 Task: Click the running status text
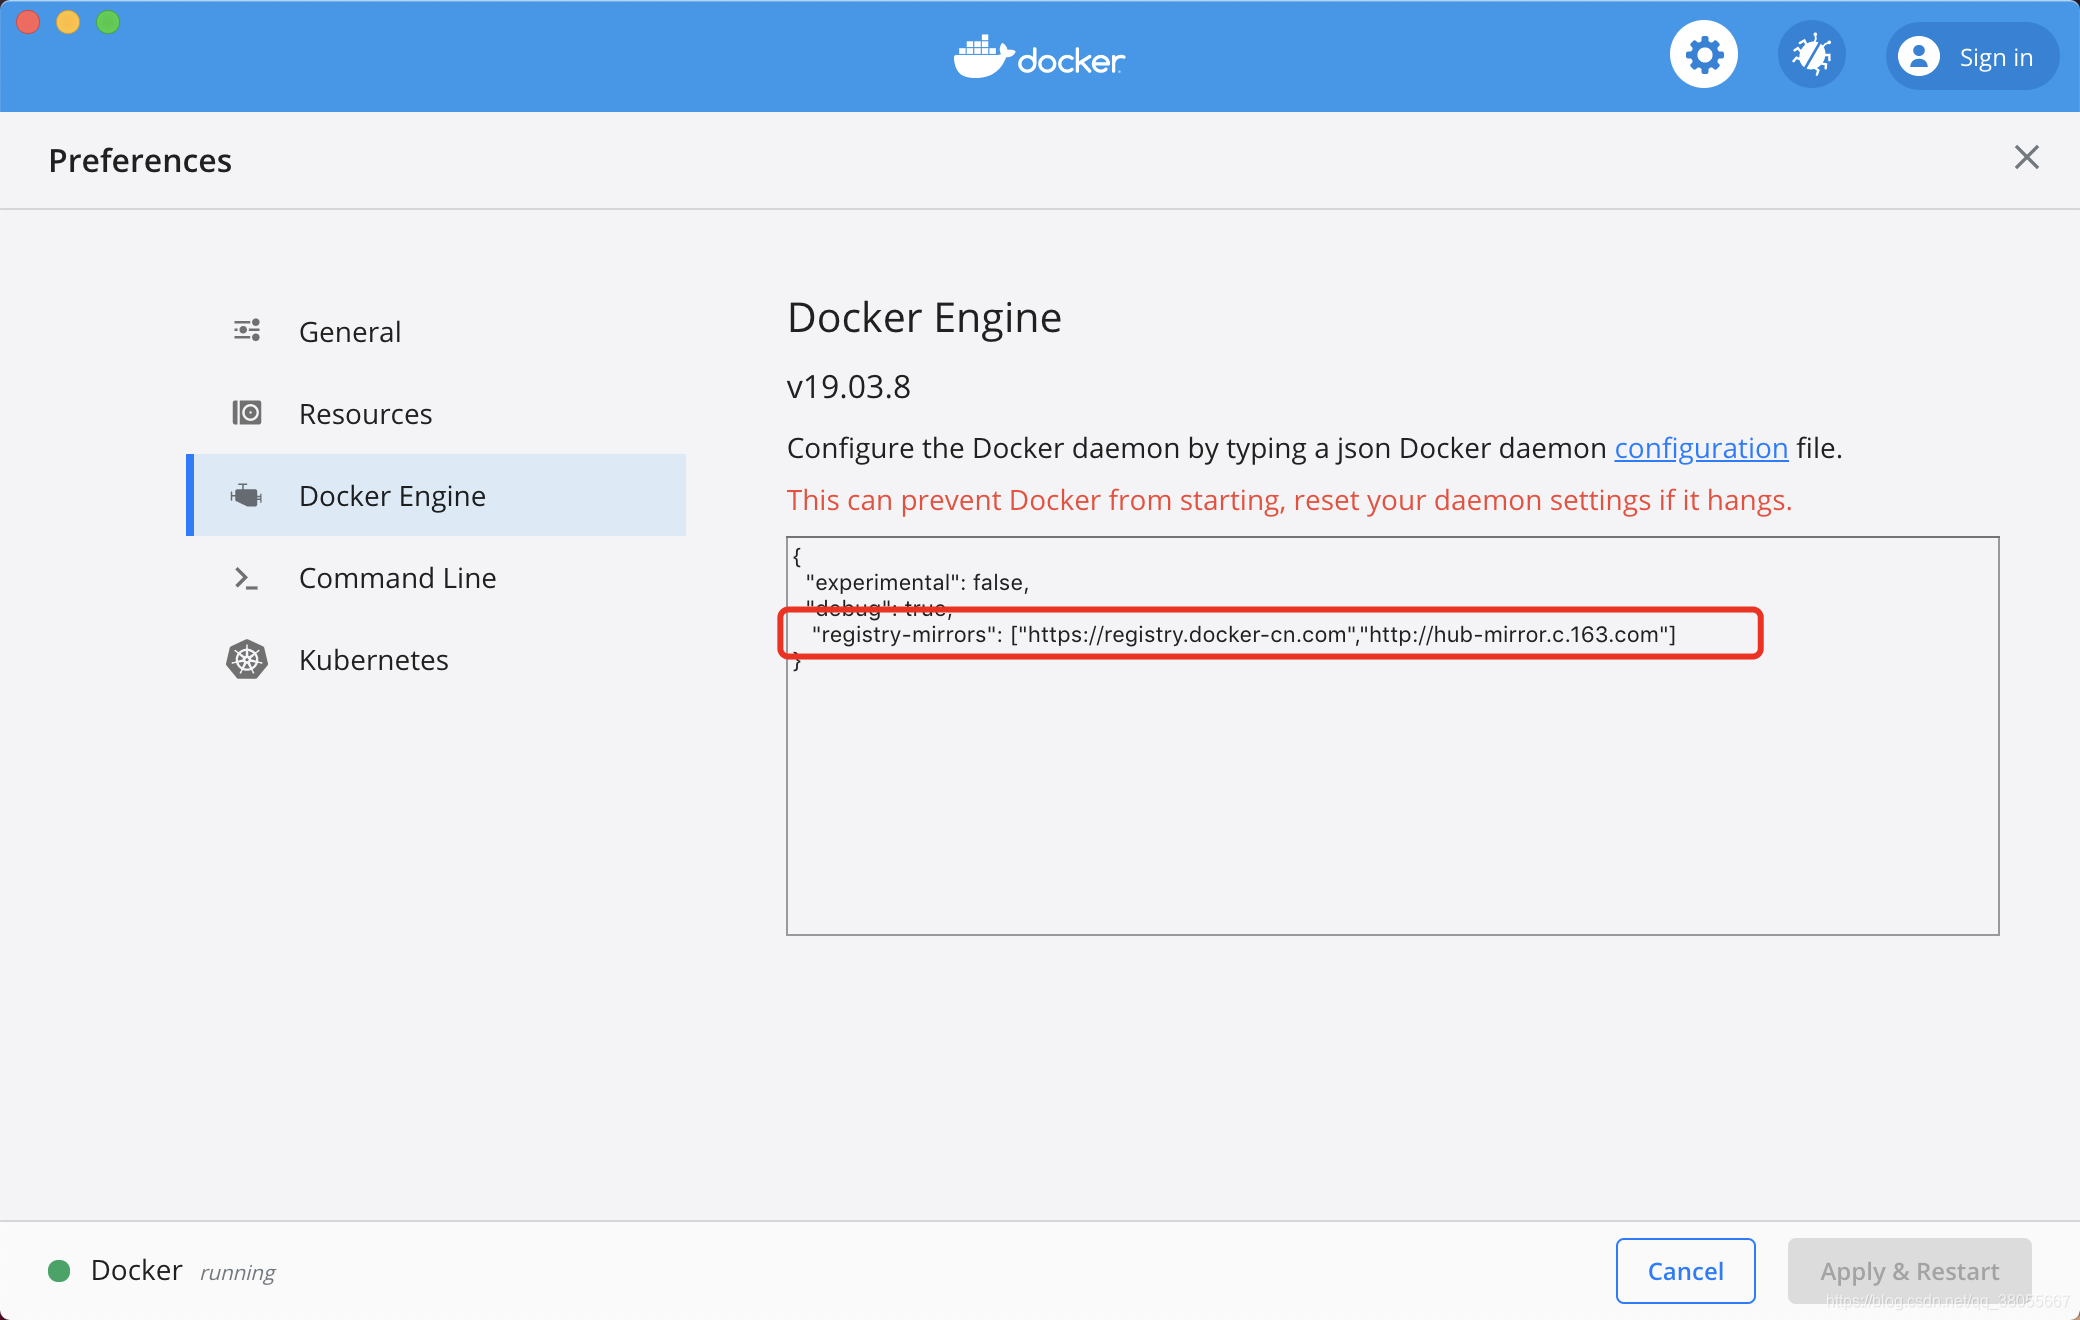pos(238,1272)
